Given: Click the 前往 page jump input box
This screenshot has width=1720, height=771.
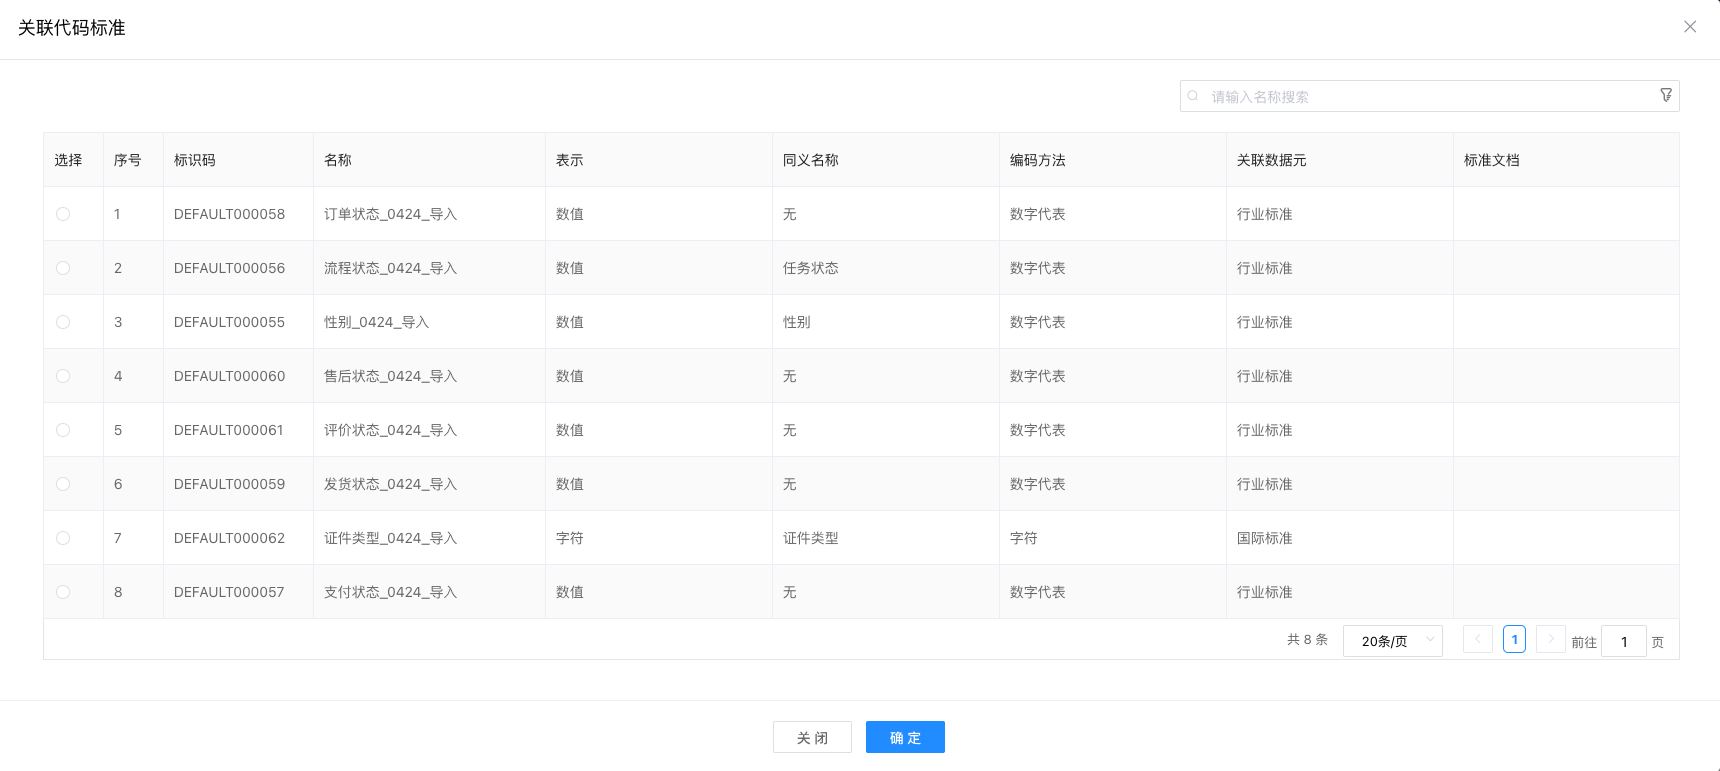Looking at the screenshot, I should click(x=1623, y=641).
